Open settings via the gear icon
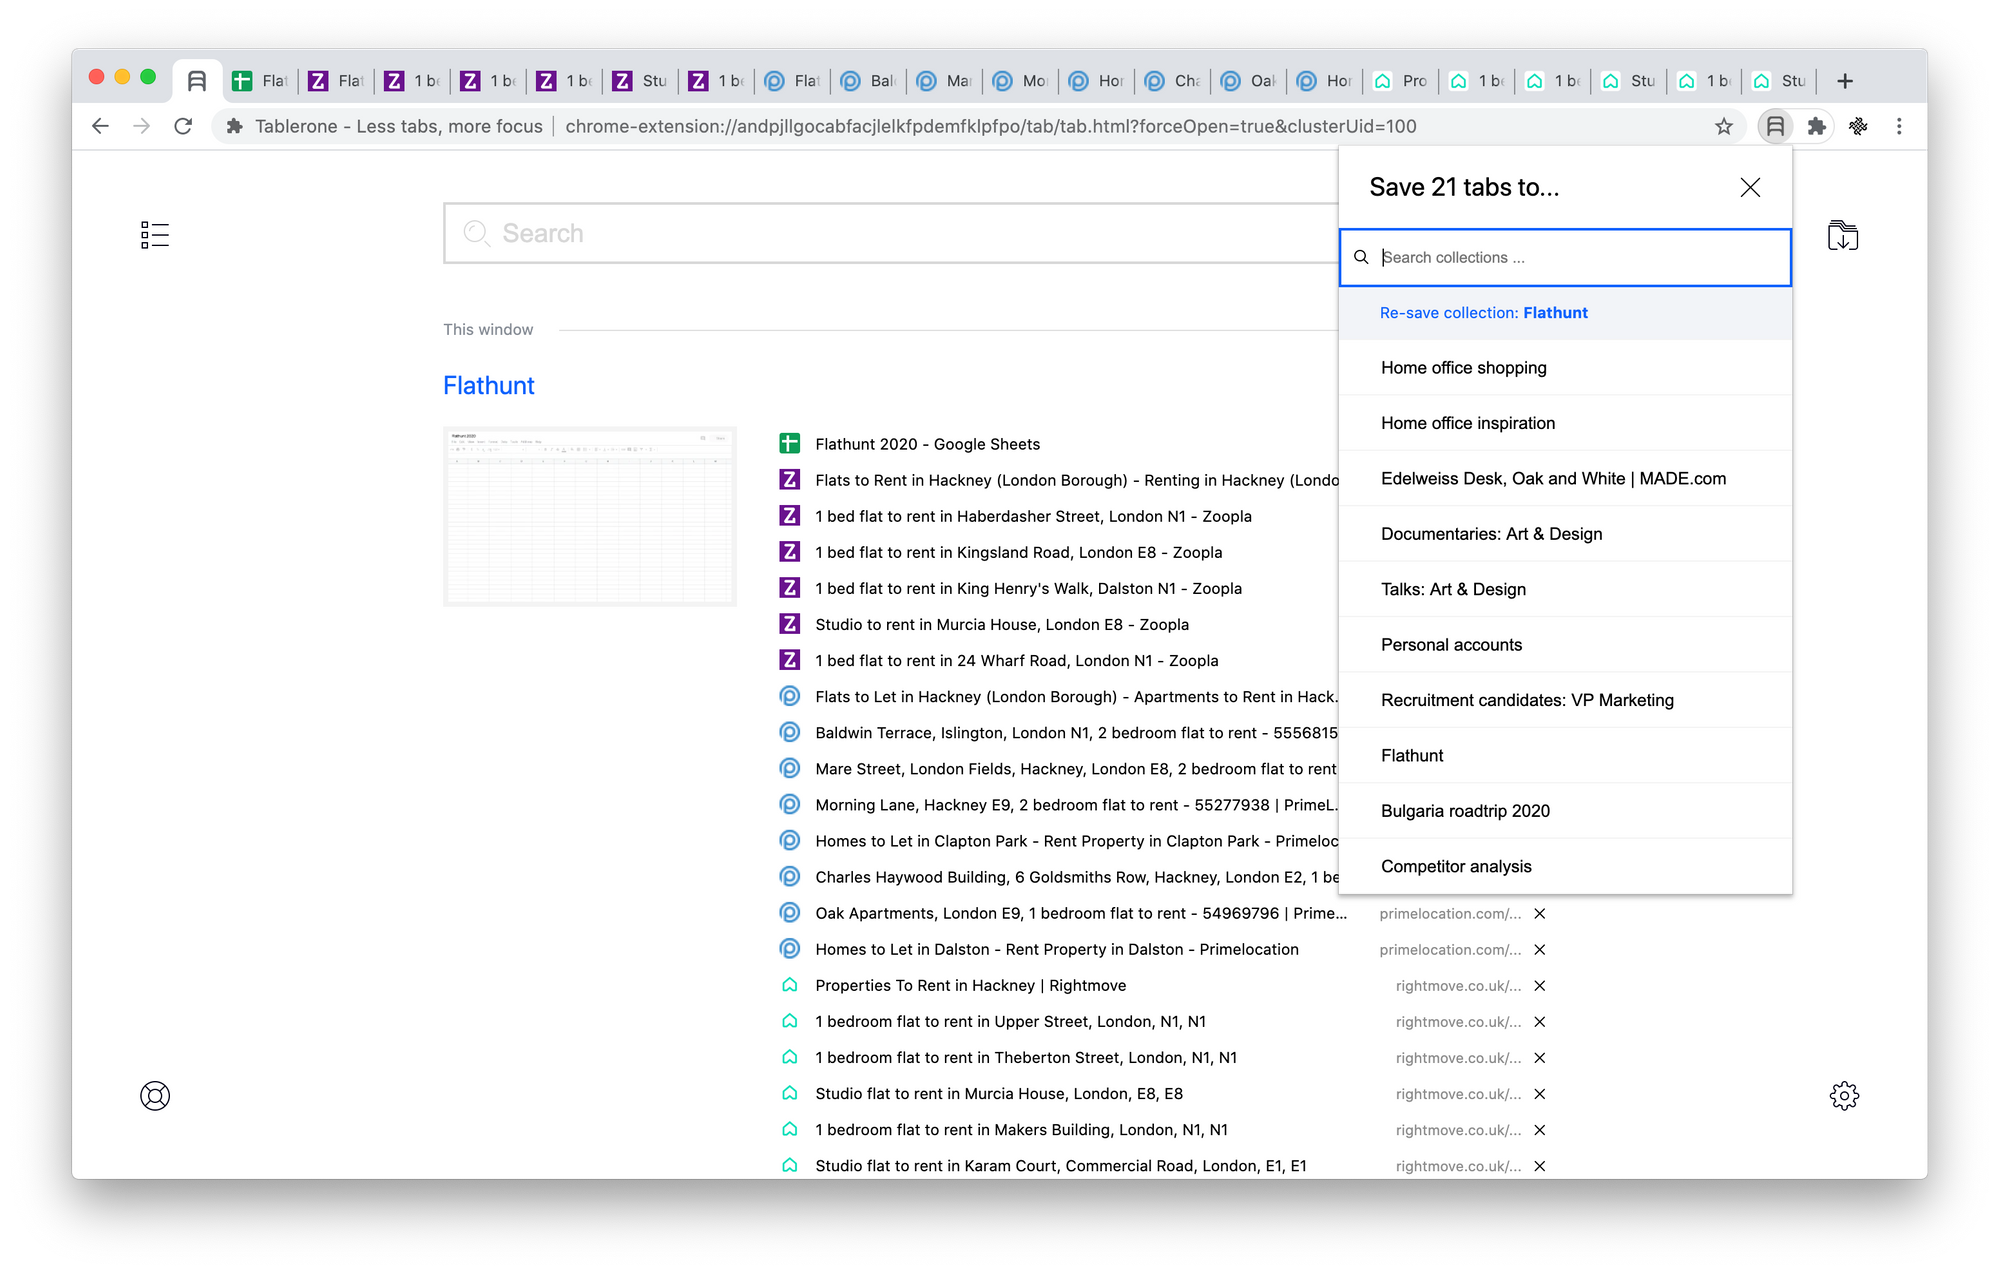The image size is (2000, 1274). (x=1844, y=1096)
